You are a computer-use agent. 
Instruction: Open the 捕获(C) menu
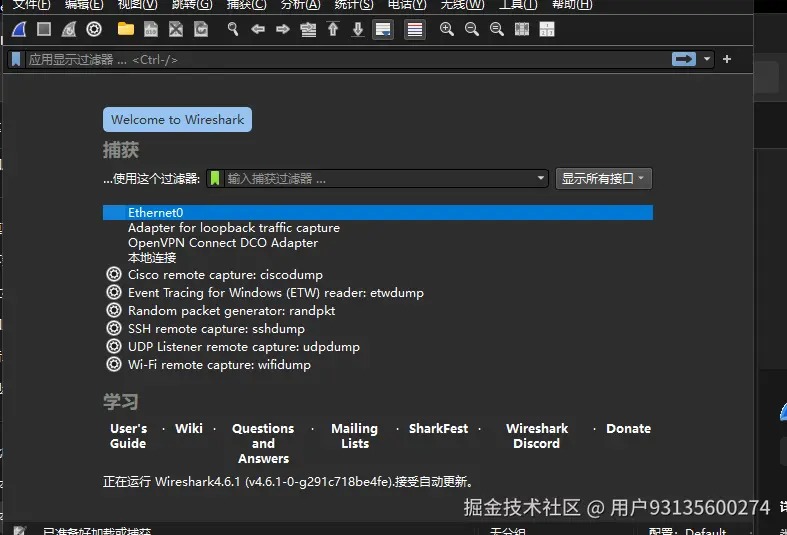[x=246, y=5]
